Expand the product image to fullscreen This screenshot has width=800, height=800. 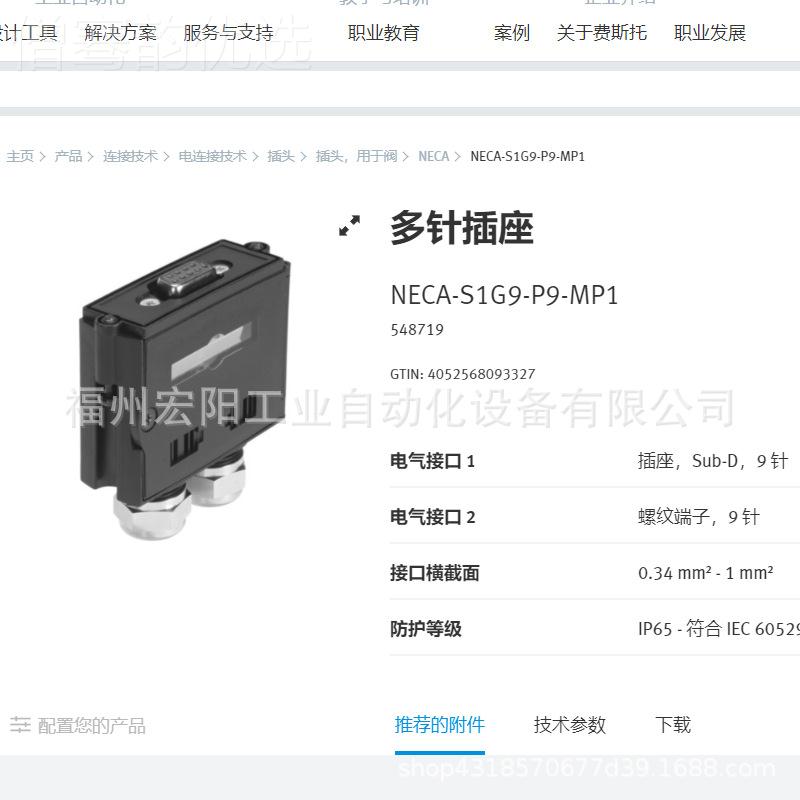tap(349, 225)
